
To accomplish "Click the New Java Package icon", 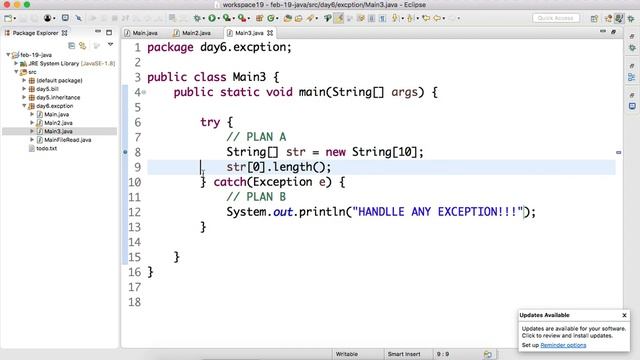I will [259, 18].
